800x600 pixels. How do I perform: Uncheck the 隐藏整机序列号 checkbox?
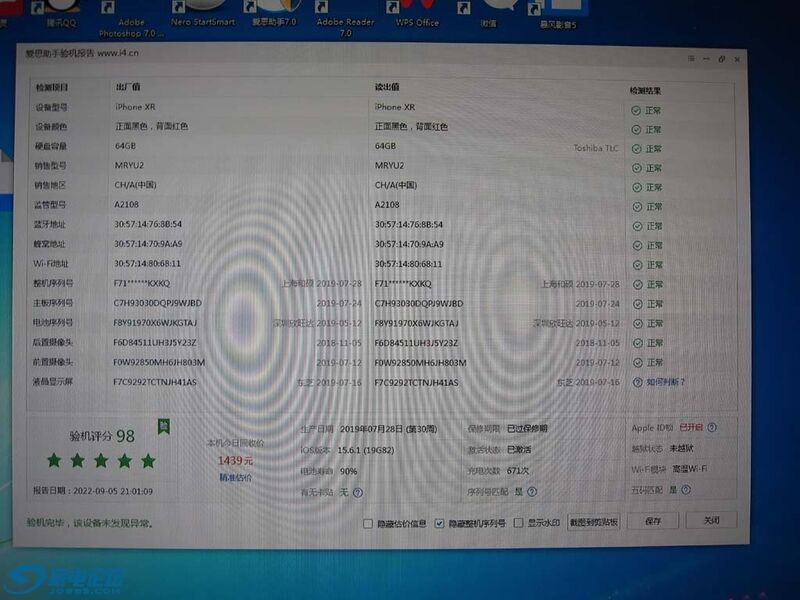click(439, 523)
